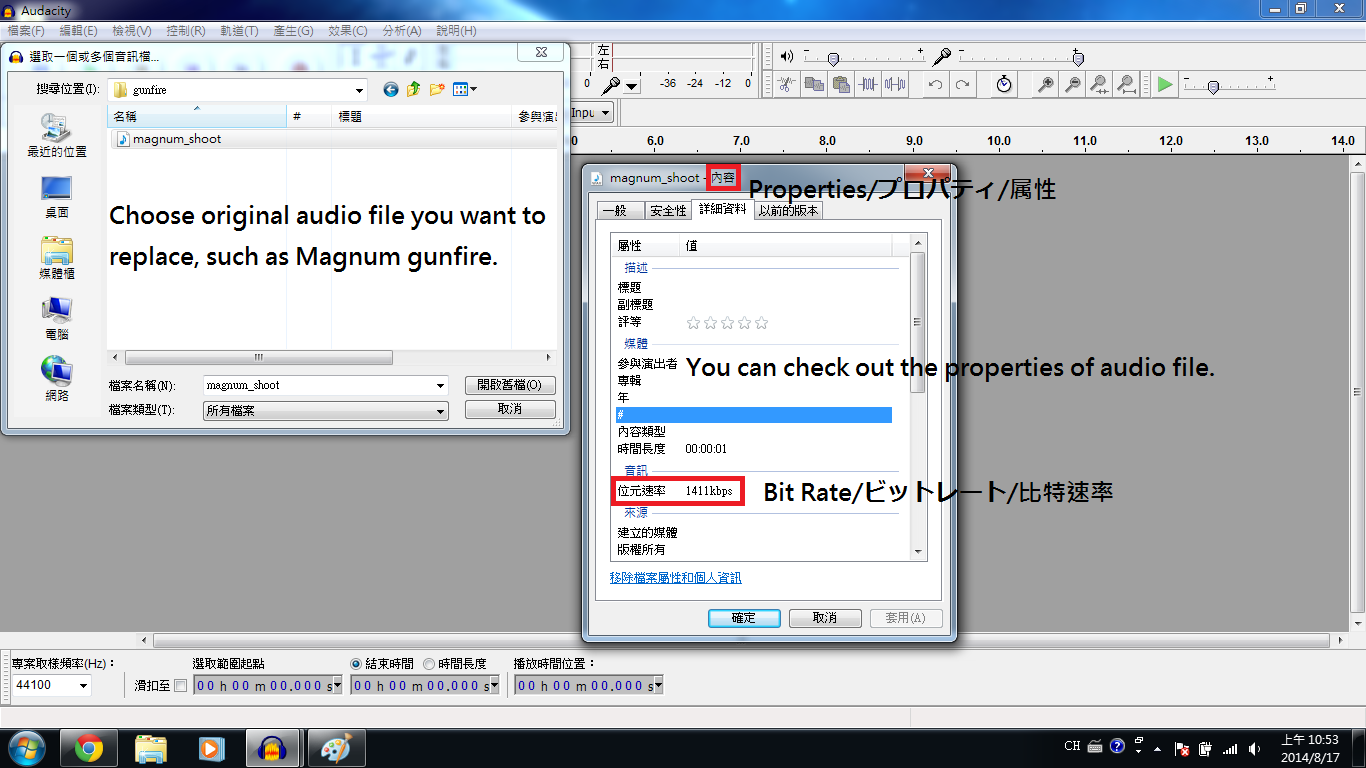Viewport: 1366px width, 768px height.
Task: Open 最近的位置 (Recent Places) in sidebar
Action: pyautogui.click(x=56, y=136)
